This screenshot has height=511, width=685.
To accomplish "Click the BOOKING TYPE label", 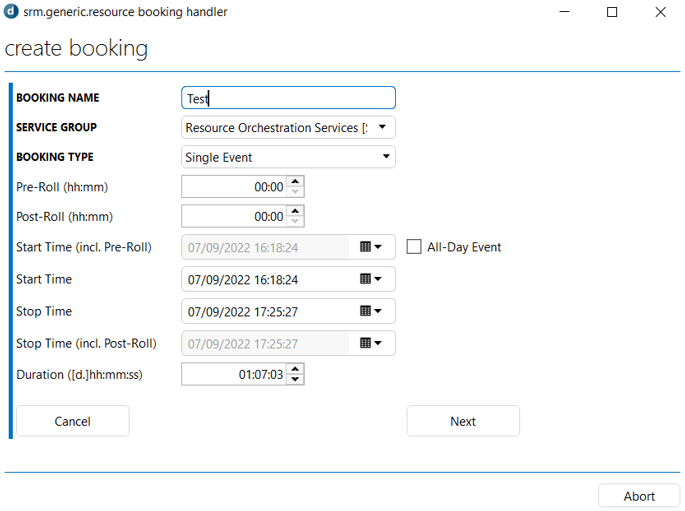I will click(x=55, y=157).
